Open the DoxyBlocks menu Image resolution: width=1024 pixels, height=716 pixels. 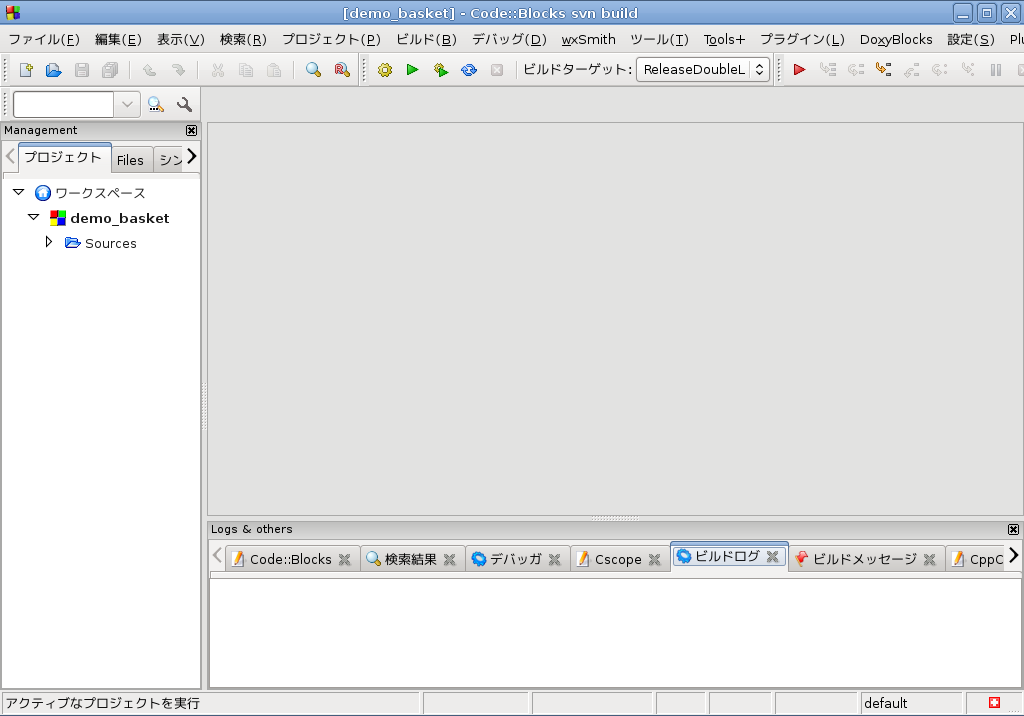point(896,39)
